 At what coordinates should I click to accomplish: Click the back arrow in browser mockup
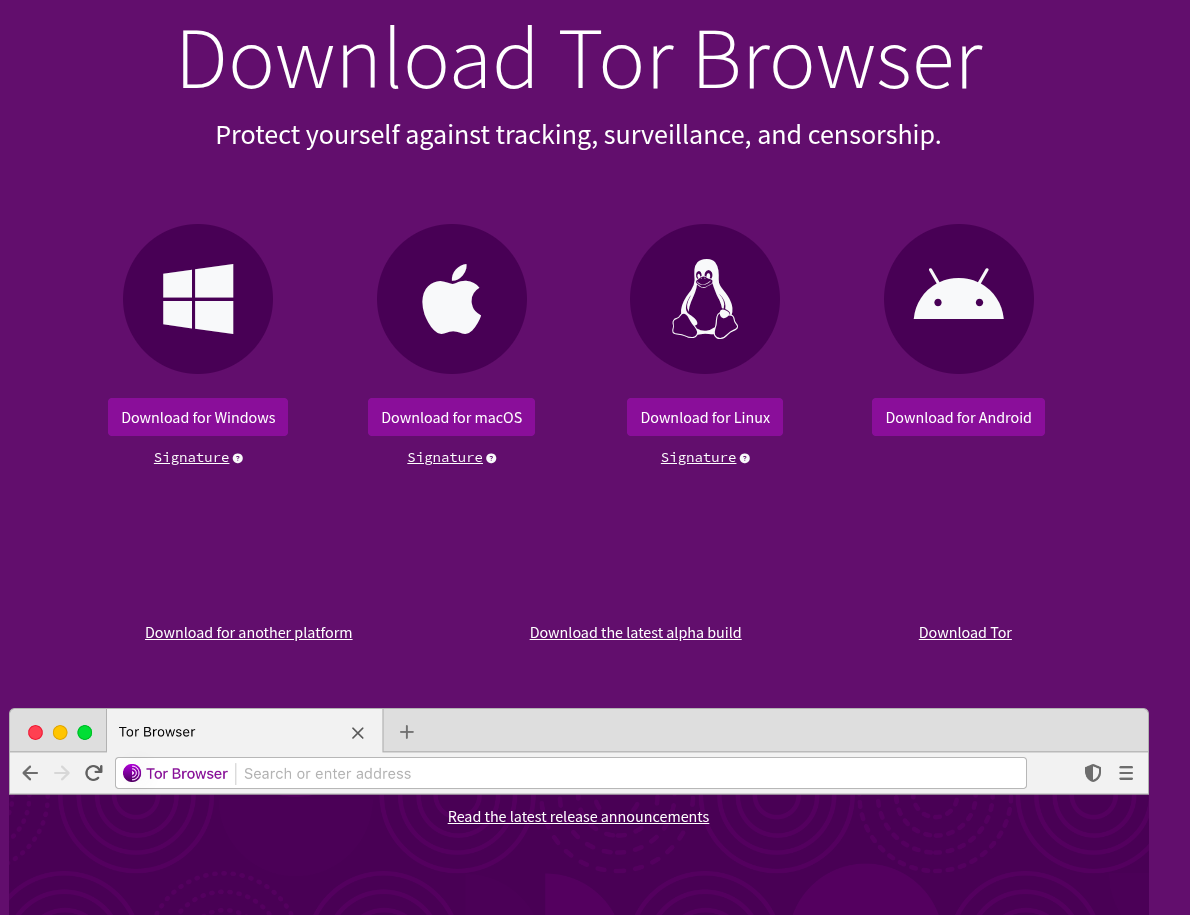(x=30, y=773)
